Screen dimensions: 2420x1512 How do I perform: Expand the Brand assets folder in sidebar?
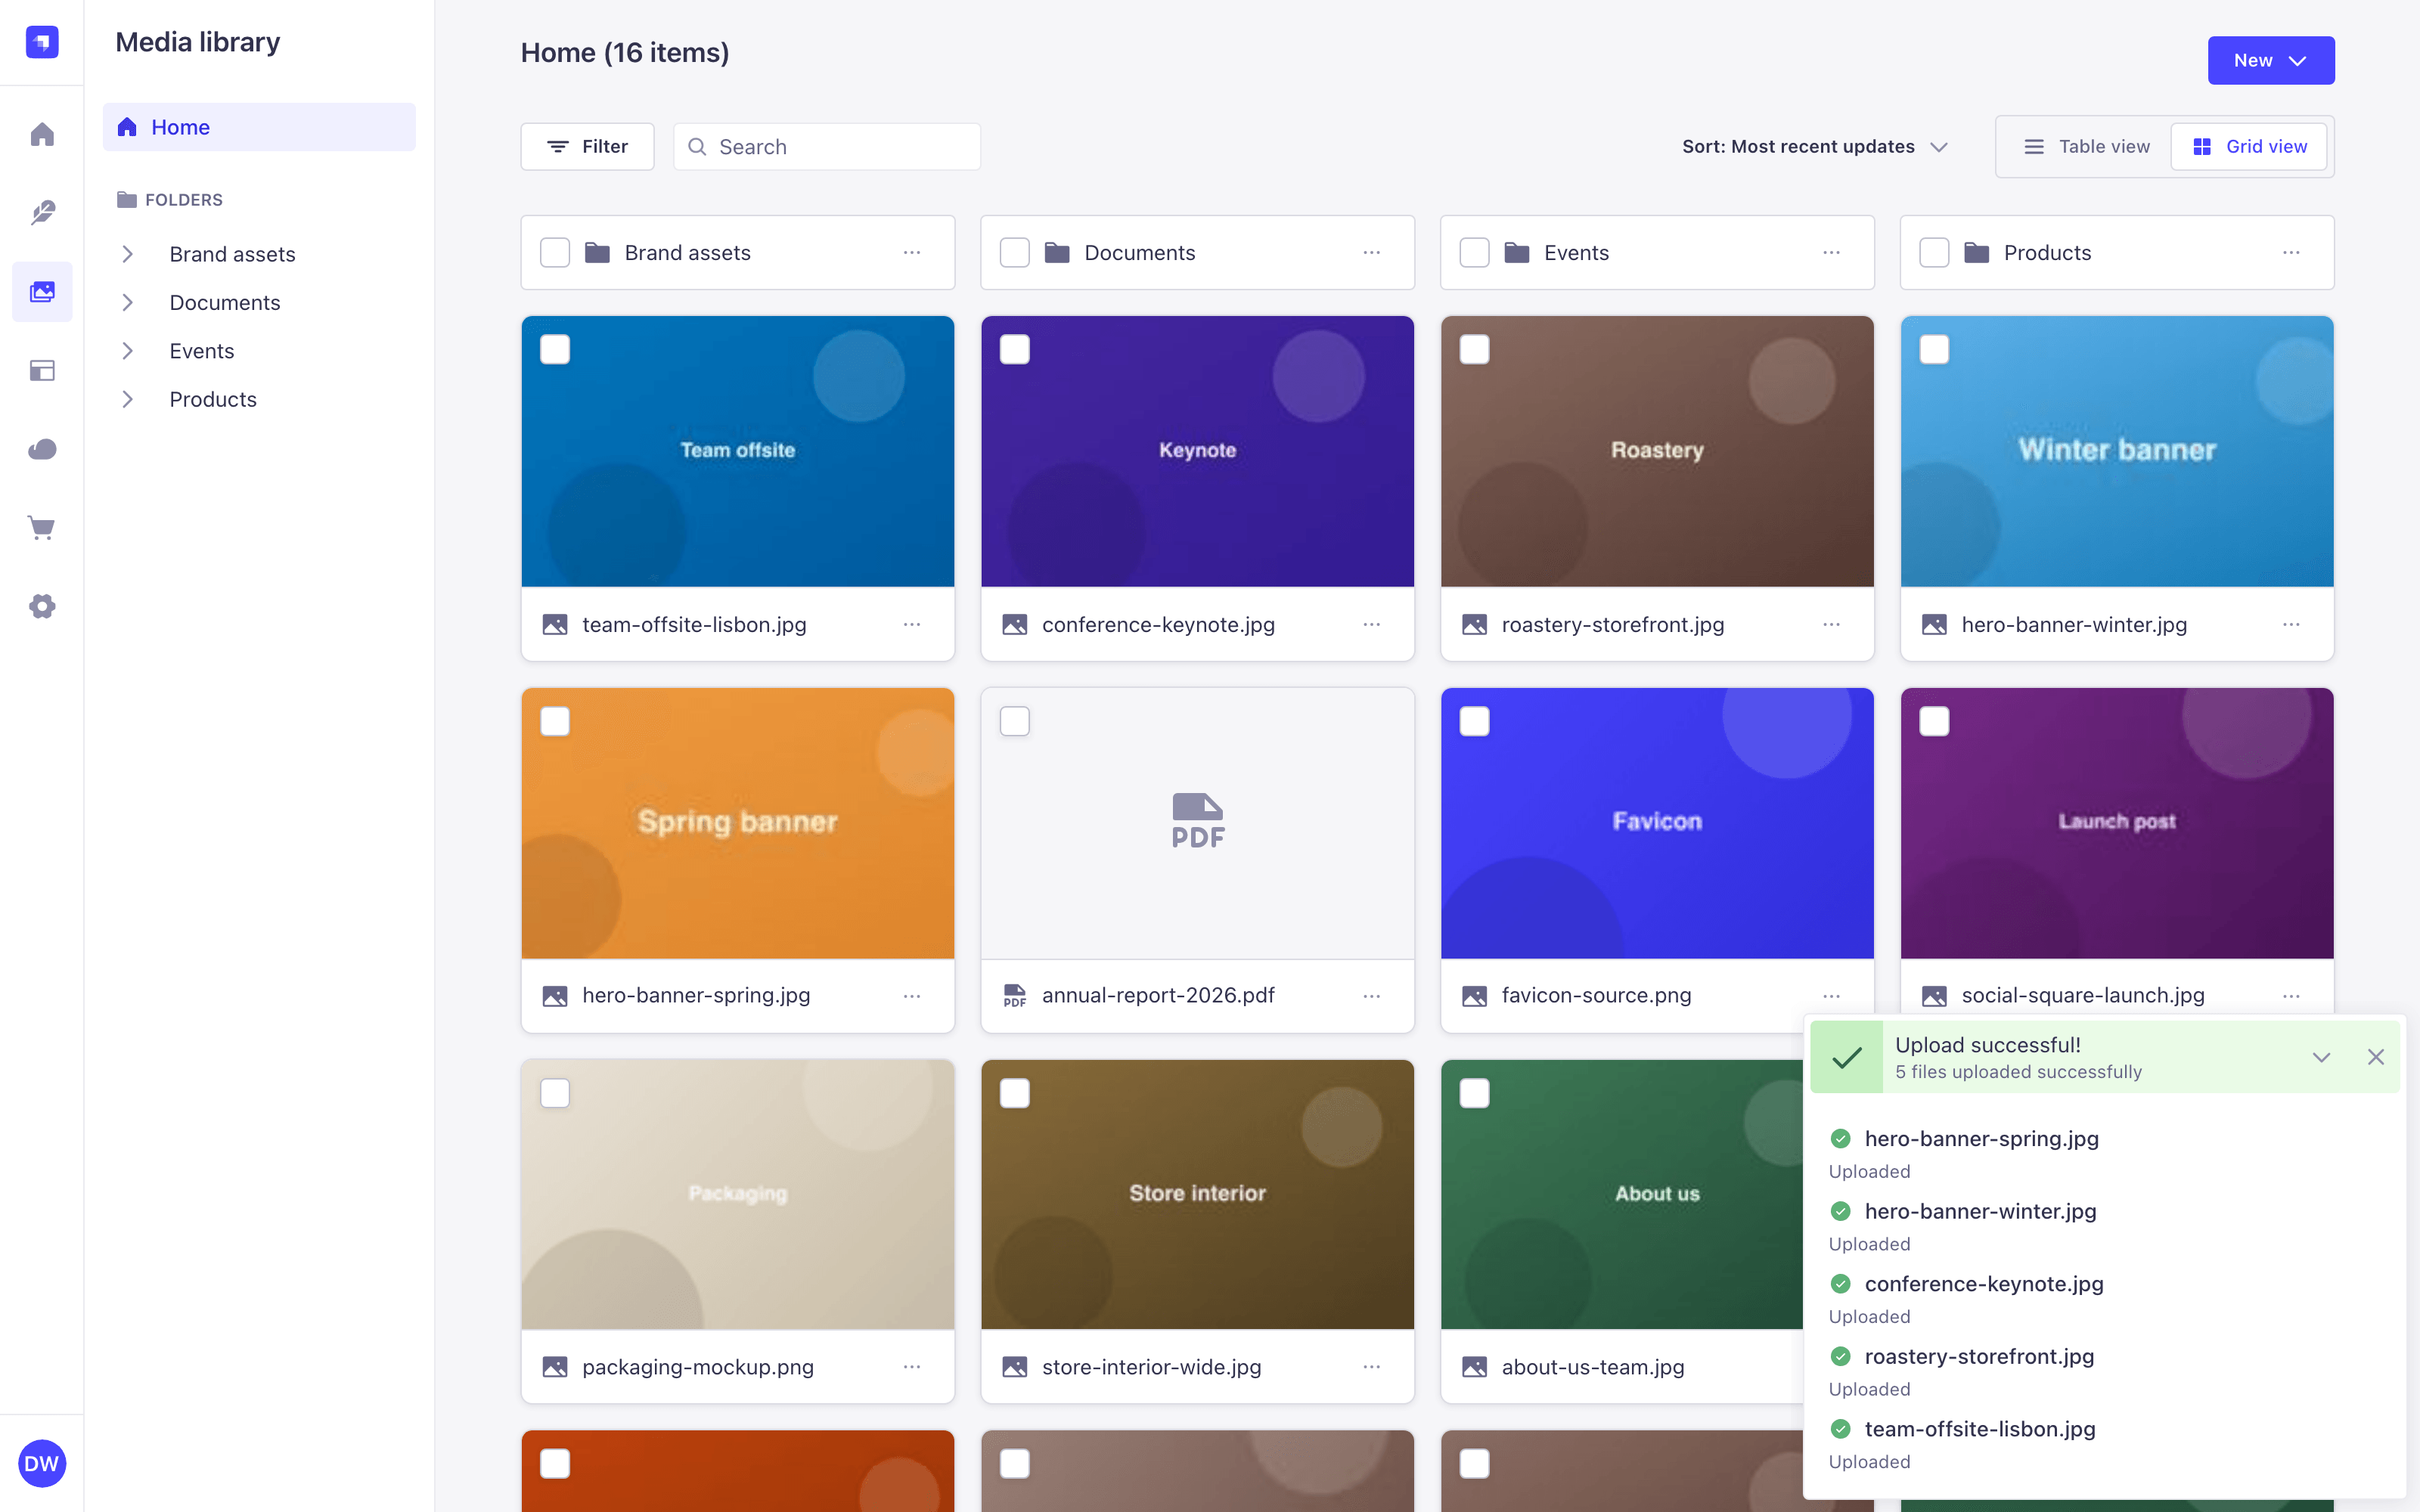click(x=127, y=254)
